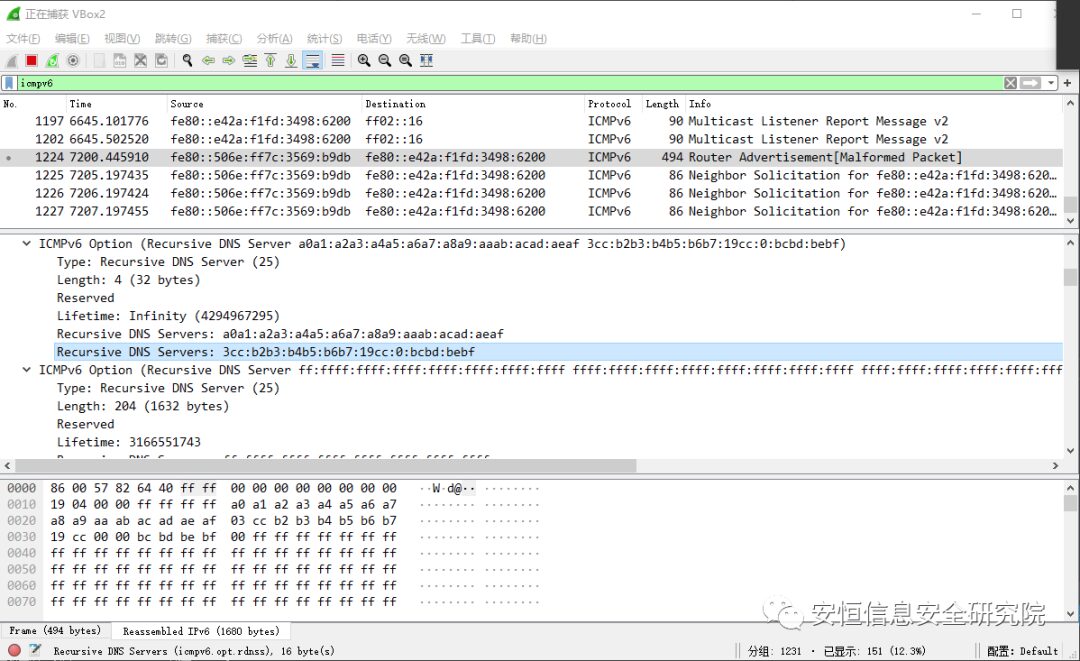This screenshot has height=661, width=1080.
Task: Click the open capture file icon
Action: [99, 61]
